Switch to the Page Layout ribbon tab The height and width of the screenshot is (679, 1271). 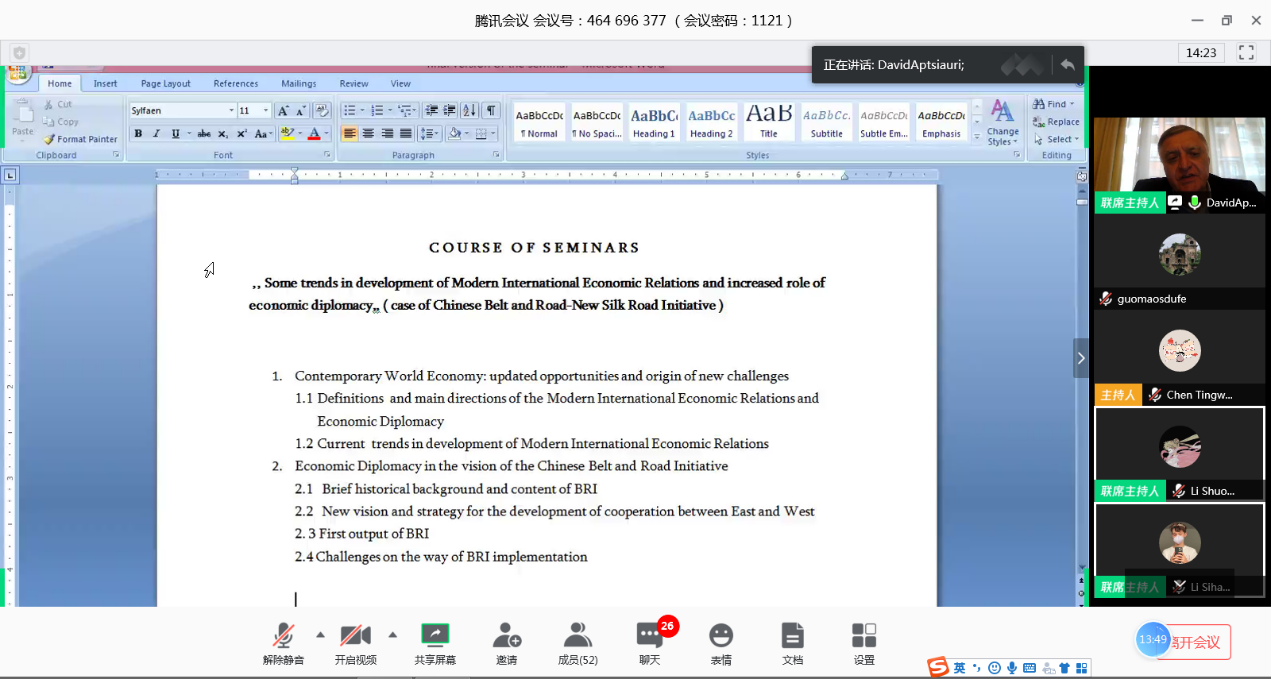pyautogui.click(x=165, y=84)
